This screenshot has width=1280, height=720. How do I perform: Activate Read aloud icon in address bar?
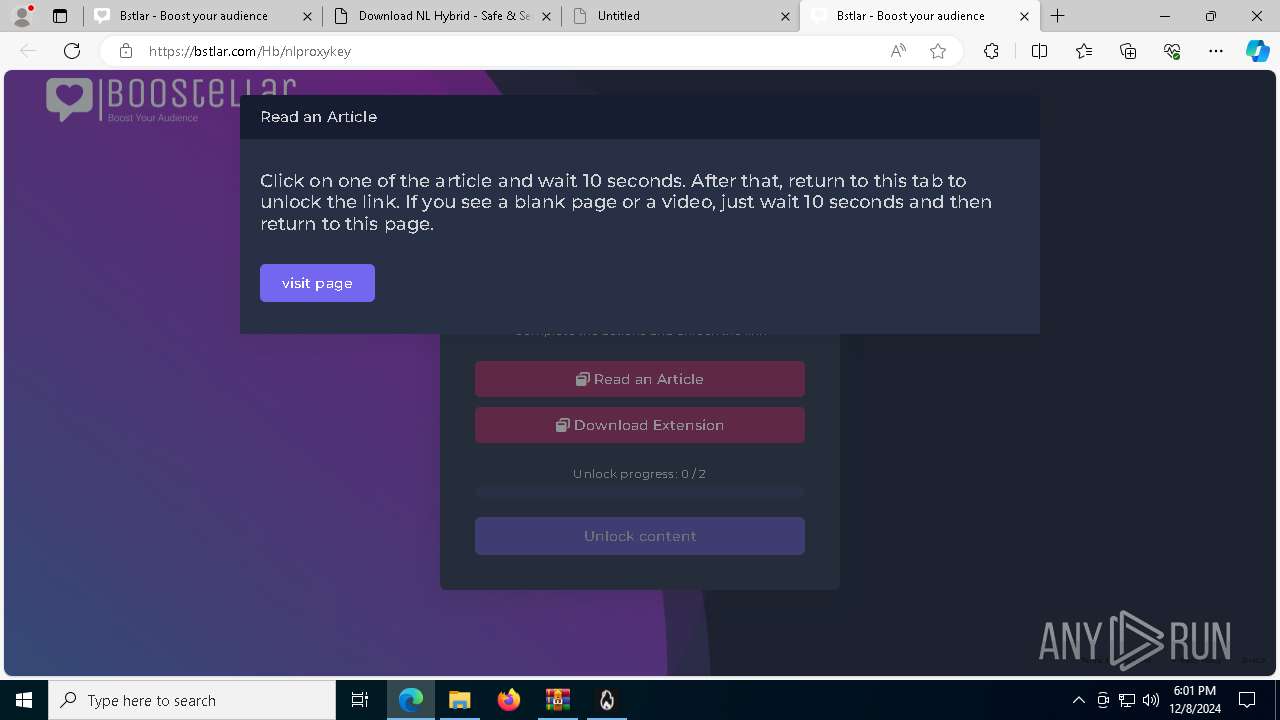point(898,51)
